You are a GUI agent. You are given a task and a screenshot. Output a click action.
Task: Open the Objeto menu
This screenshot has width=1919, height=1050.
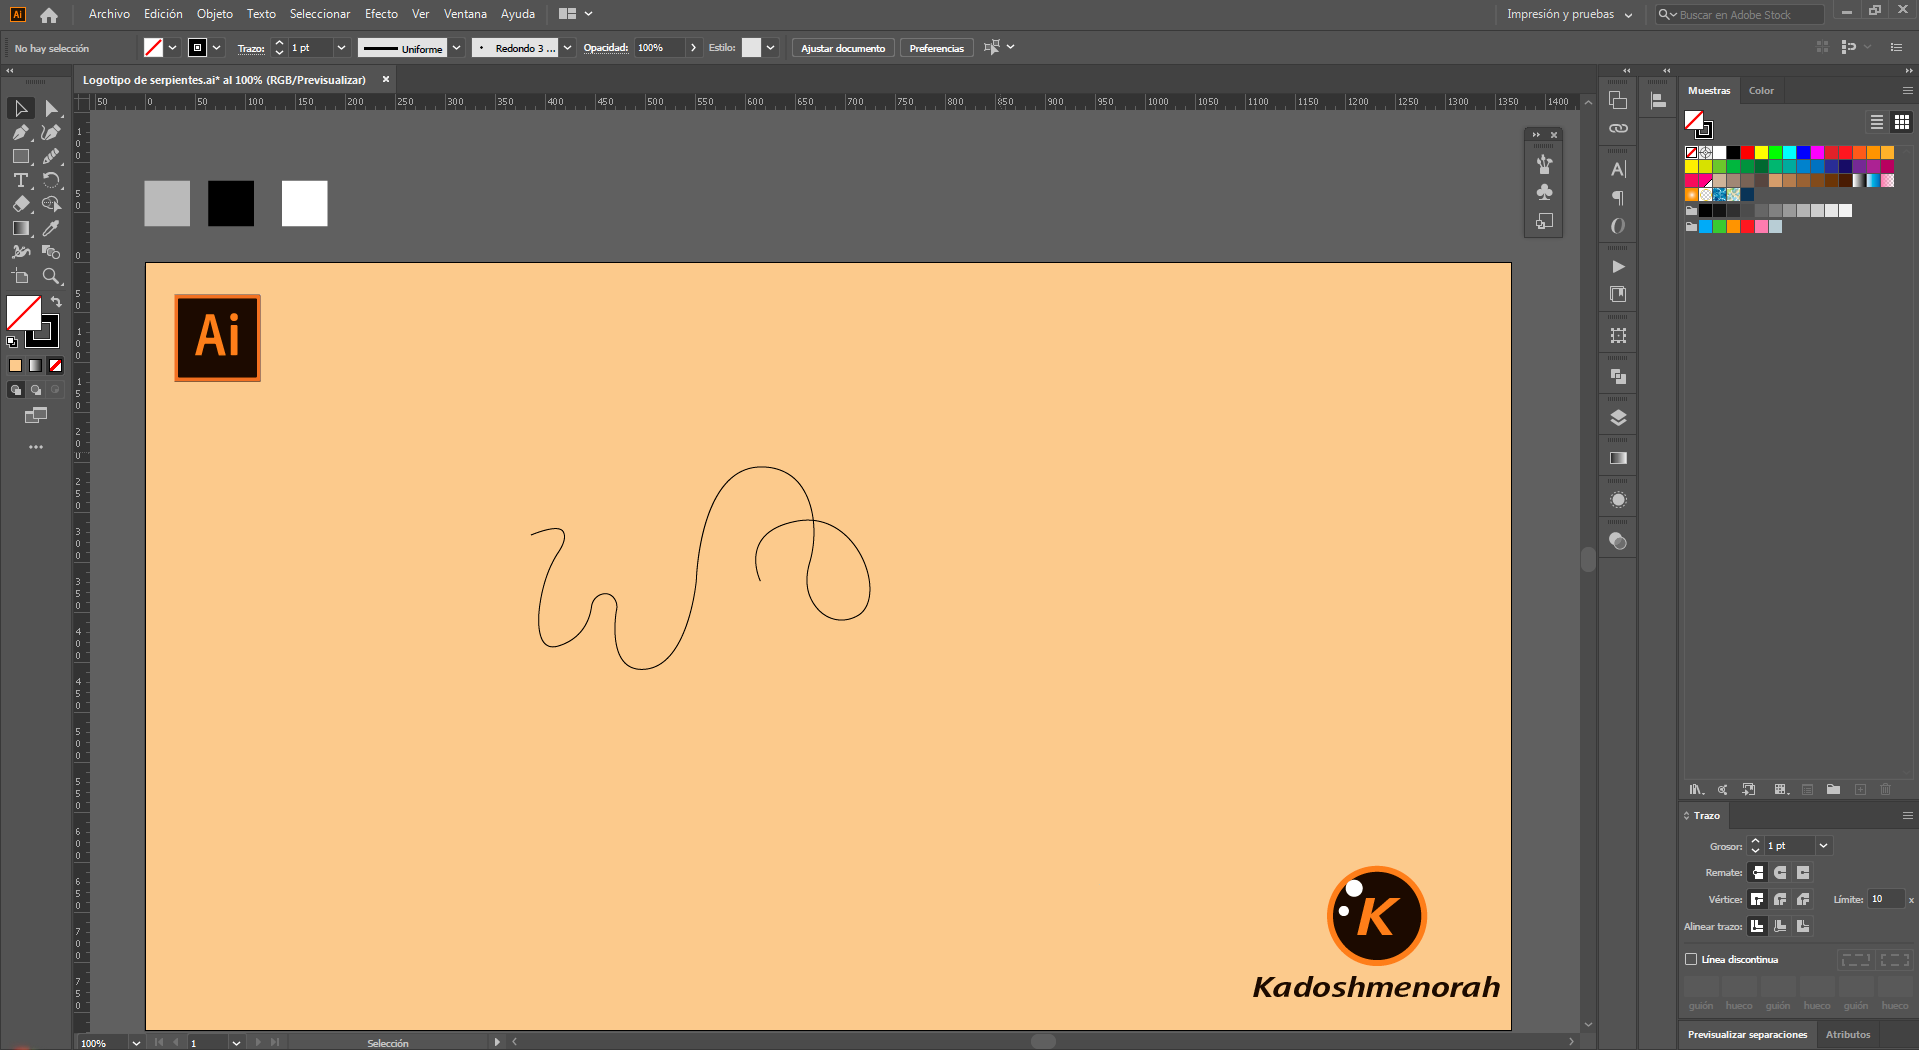[215, 14]
